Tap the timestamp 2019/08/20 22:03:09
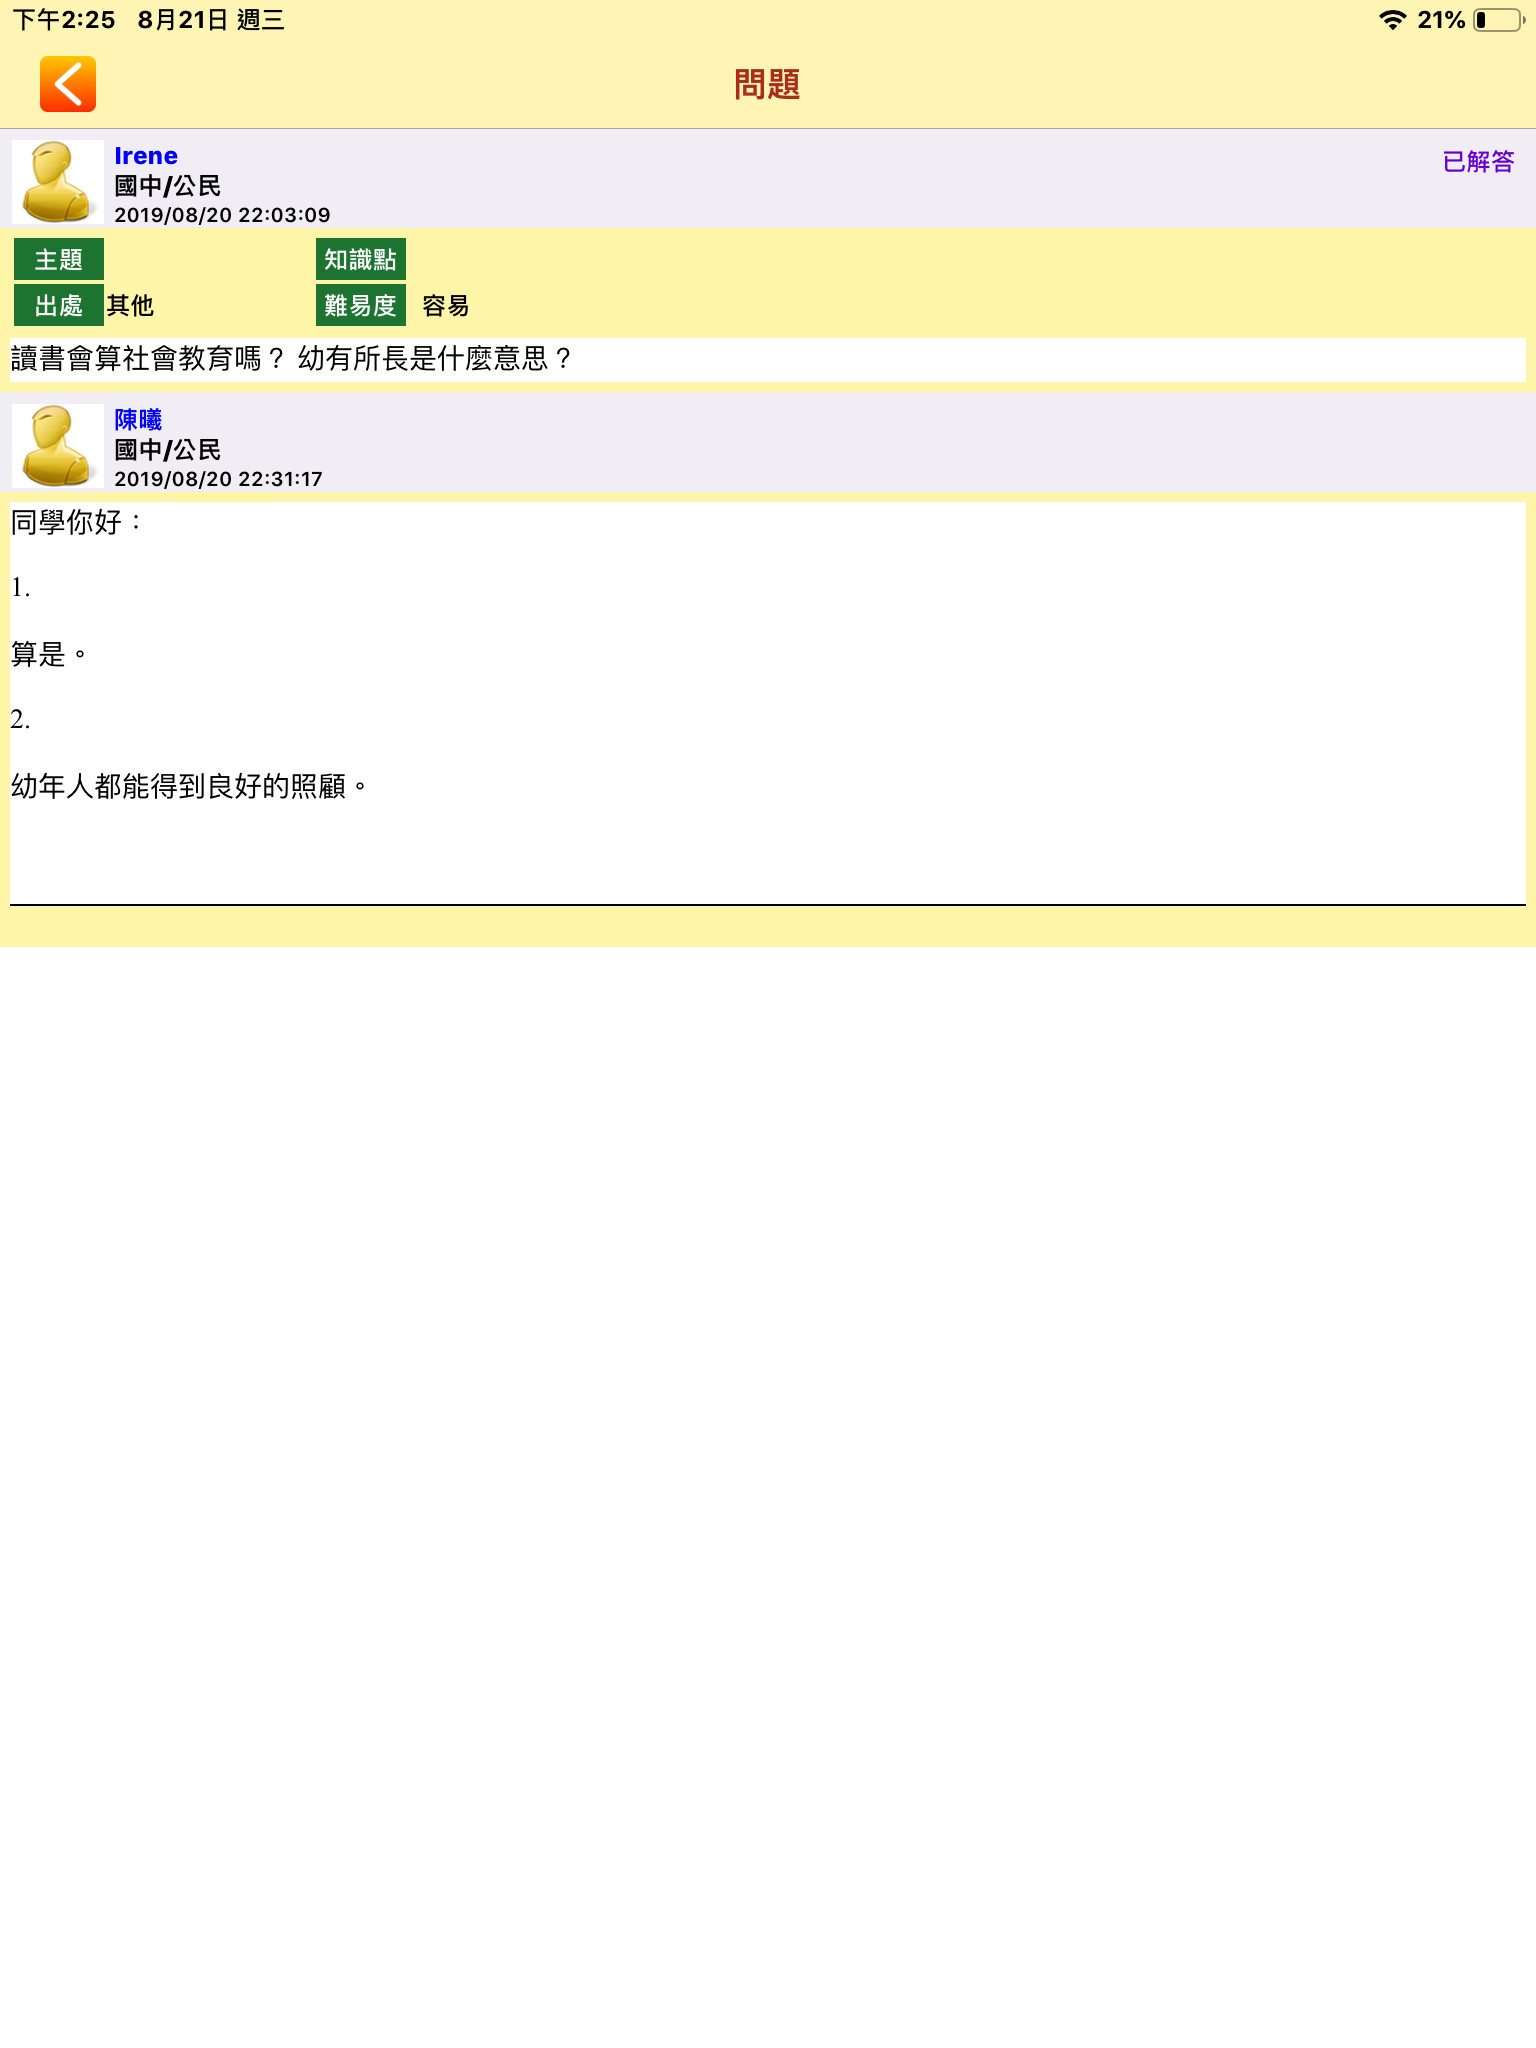Image resolution: width=1536 pixels, height=2048 pixels. tap(222, 215)
